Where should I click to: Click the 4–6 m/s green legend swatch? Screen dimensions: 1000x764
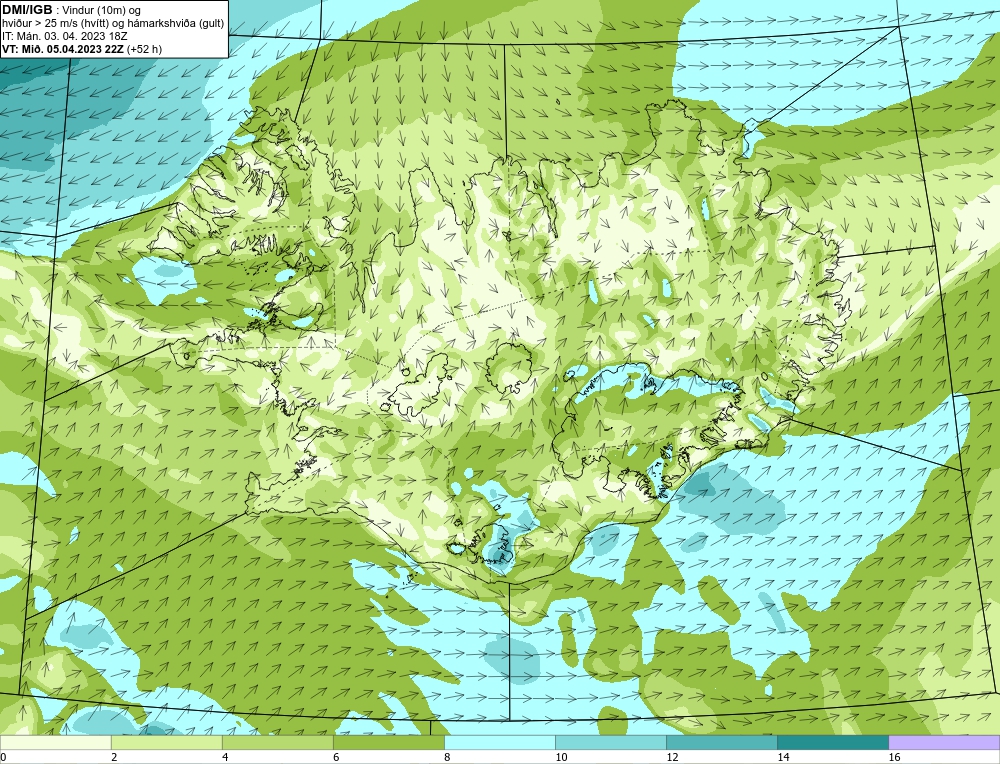277,742
